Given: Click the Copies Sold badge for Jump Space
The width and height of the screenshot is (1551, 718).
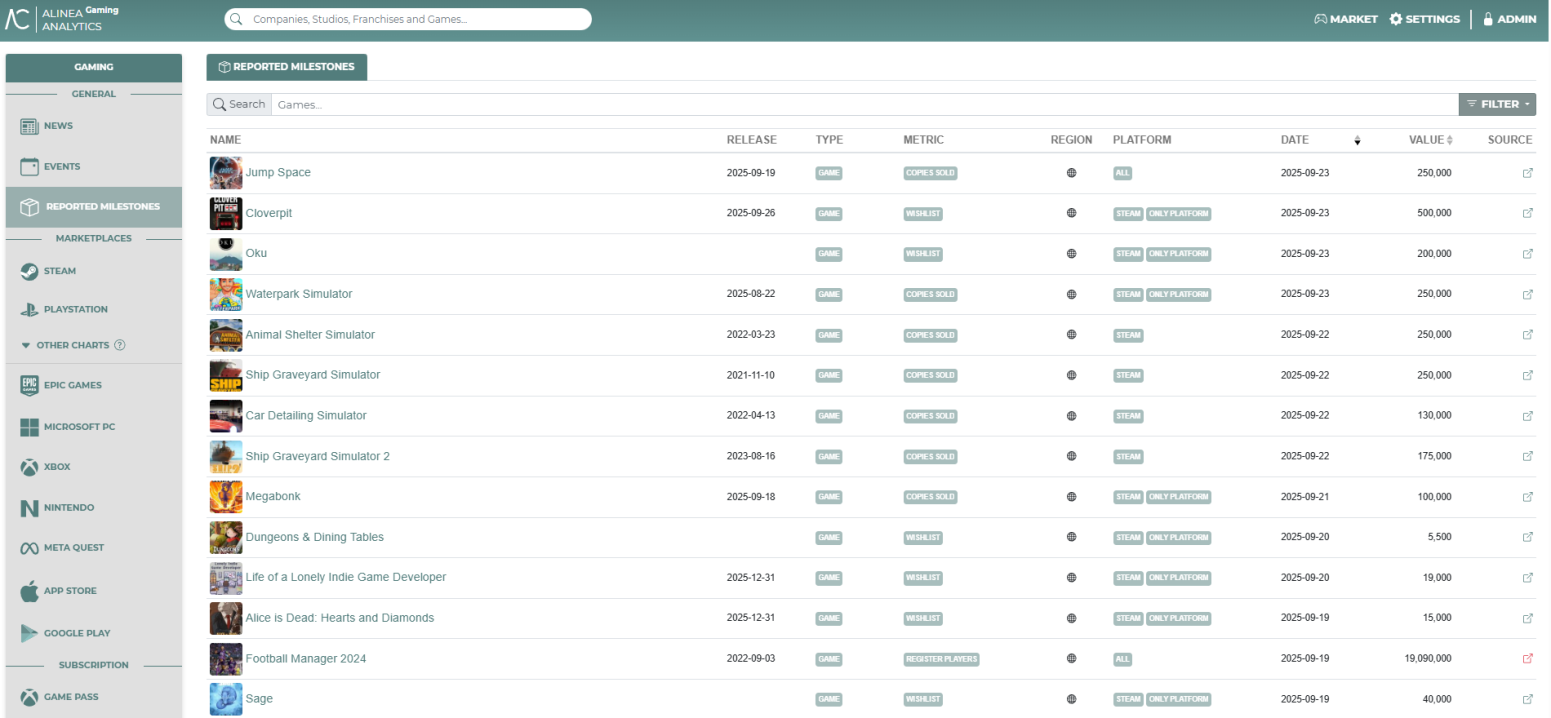Looking at the screenshot, I should tap(930, 173).
